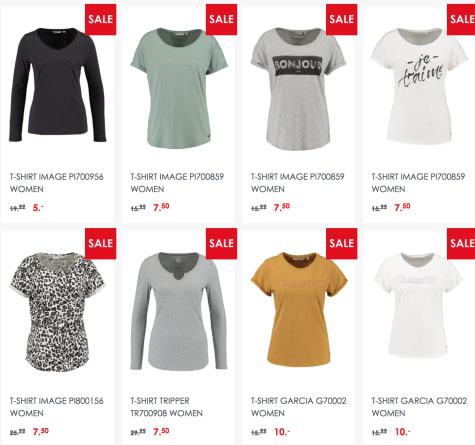Open T-SHIRT GARCIA G70002 title under white shirt

[x=419, y=407]
